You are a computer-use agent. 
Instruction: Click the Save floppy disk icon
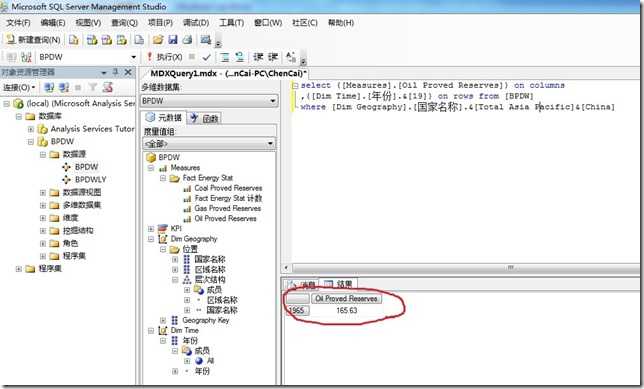pyautogui.click(x=173, y=40)
